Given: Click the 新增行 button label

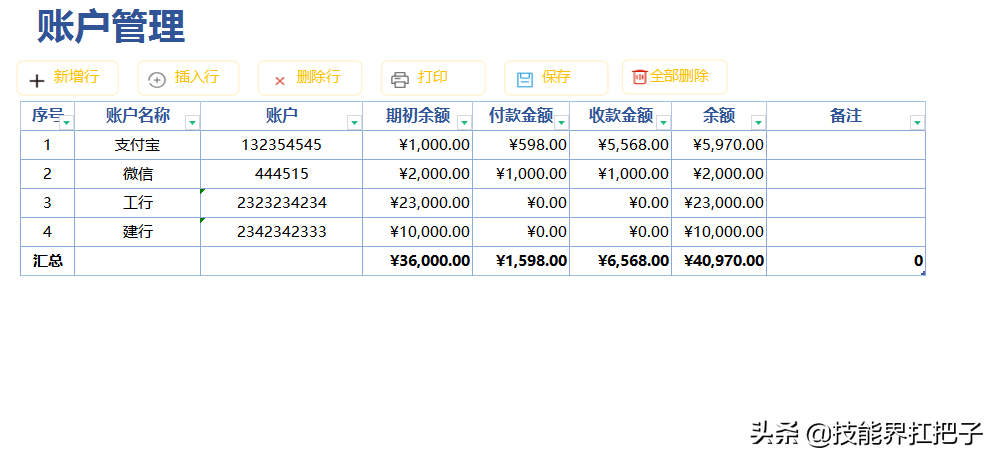Looking at the screenshot, I should click(x=76, y=77).
